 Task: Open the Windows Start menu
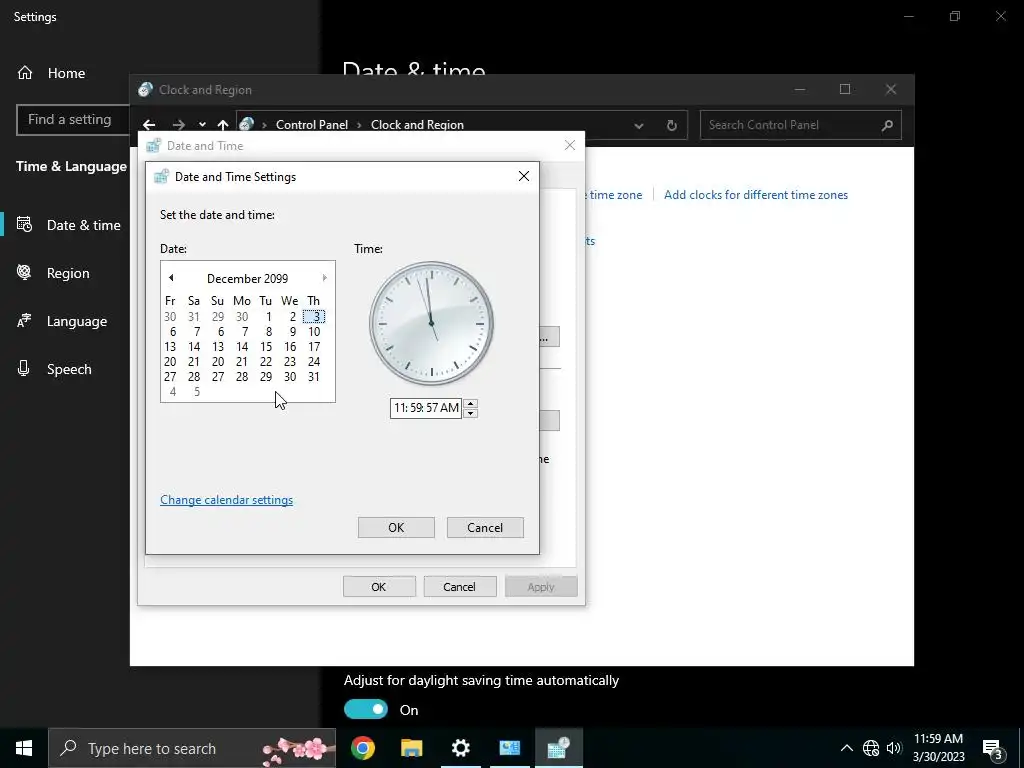pyautogui.click(x=24, y=748)
